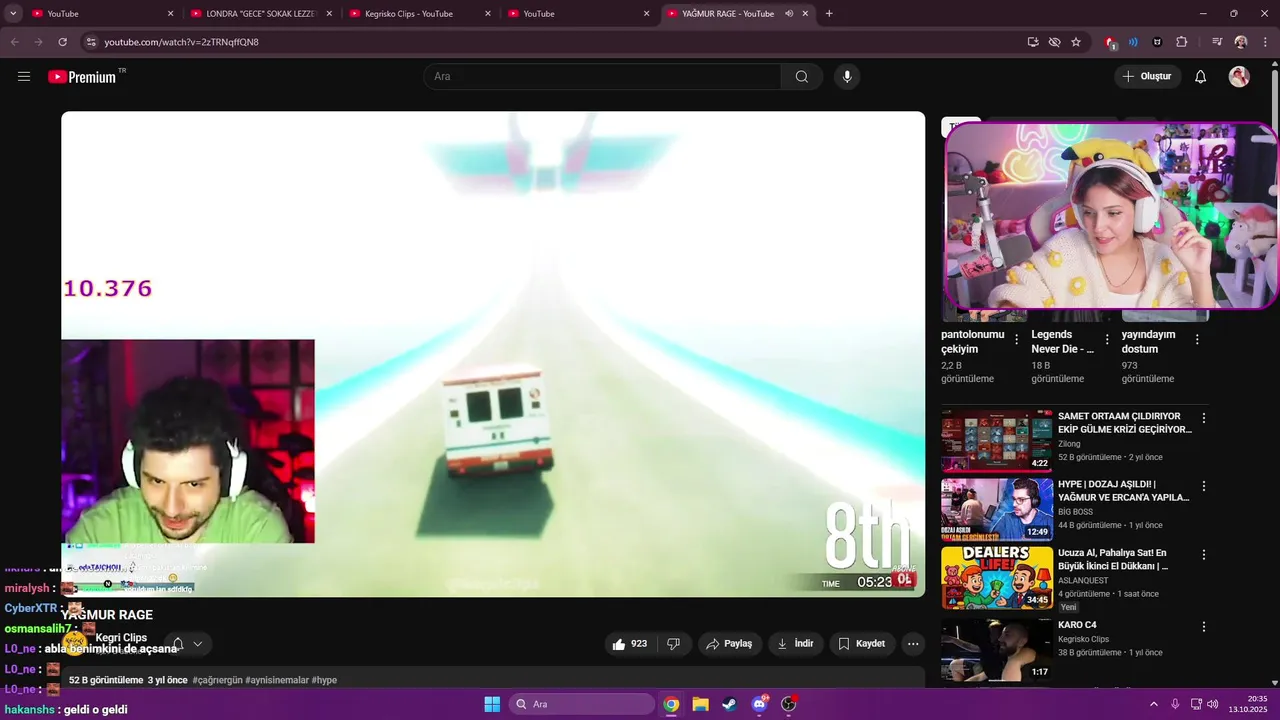Image resolution: width=1280 pixels, height=720 pixels.
Task: Bookmark this page with the star icon
Action: click(1076, 42)
